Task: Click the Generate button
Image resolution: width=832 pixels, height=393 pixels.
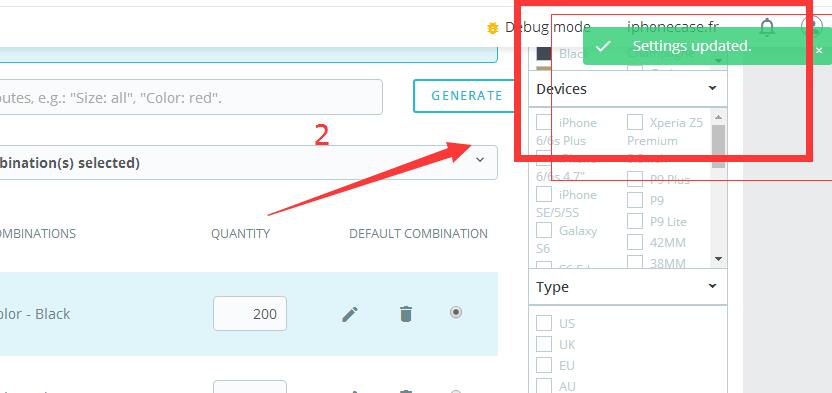Action: point(466,96)
